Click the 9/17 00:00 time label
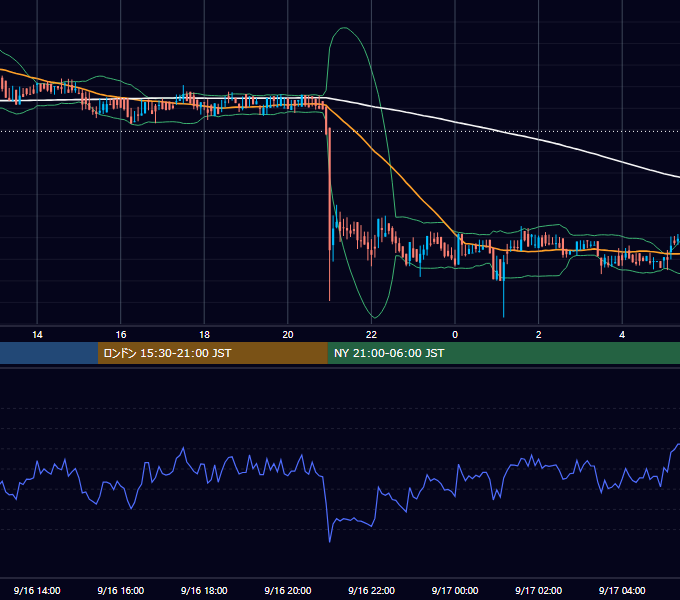 pyautogui.click(x=455, y=590)
